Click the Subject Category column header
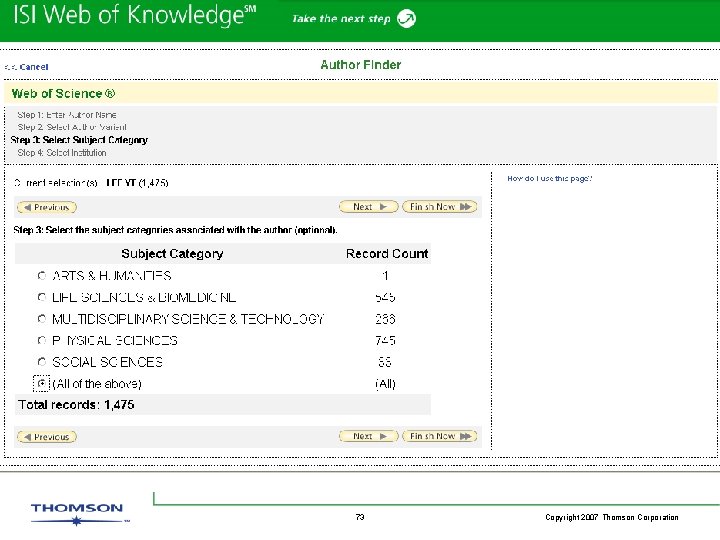The width and height of the screenshot is (720, 540). tap(172, 254)
